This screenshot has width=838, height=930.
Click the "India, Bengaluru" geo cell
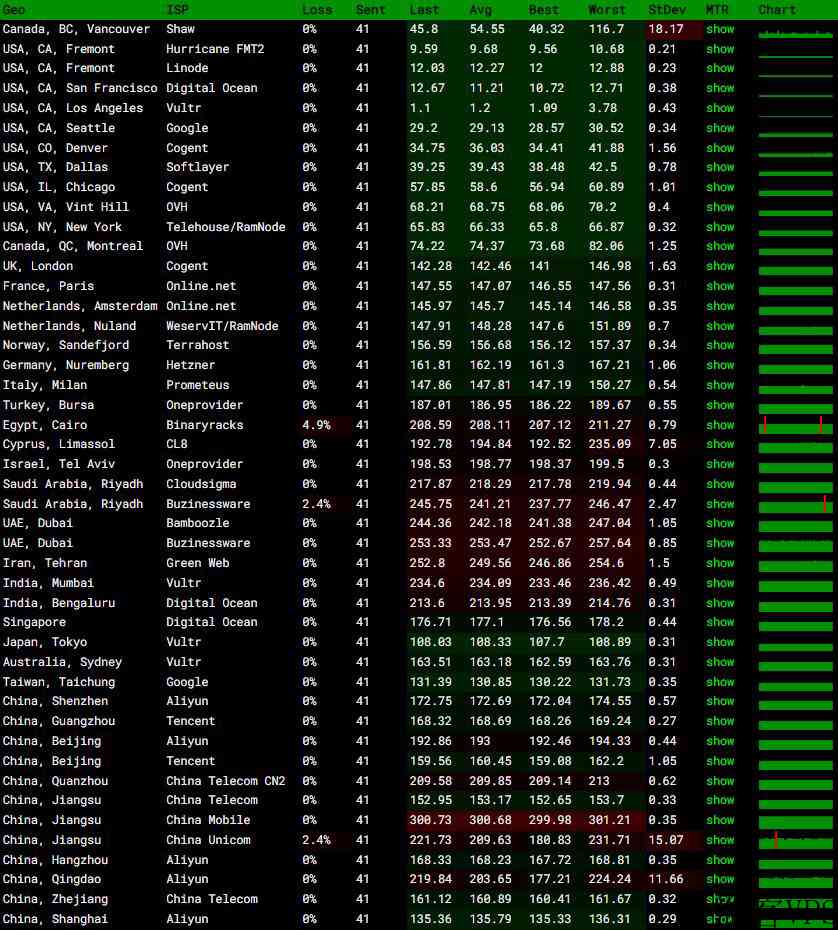(x=59, y=603)
